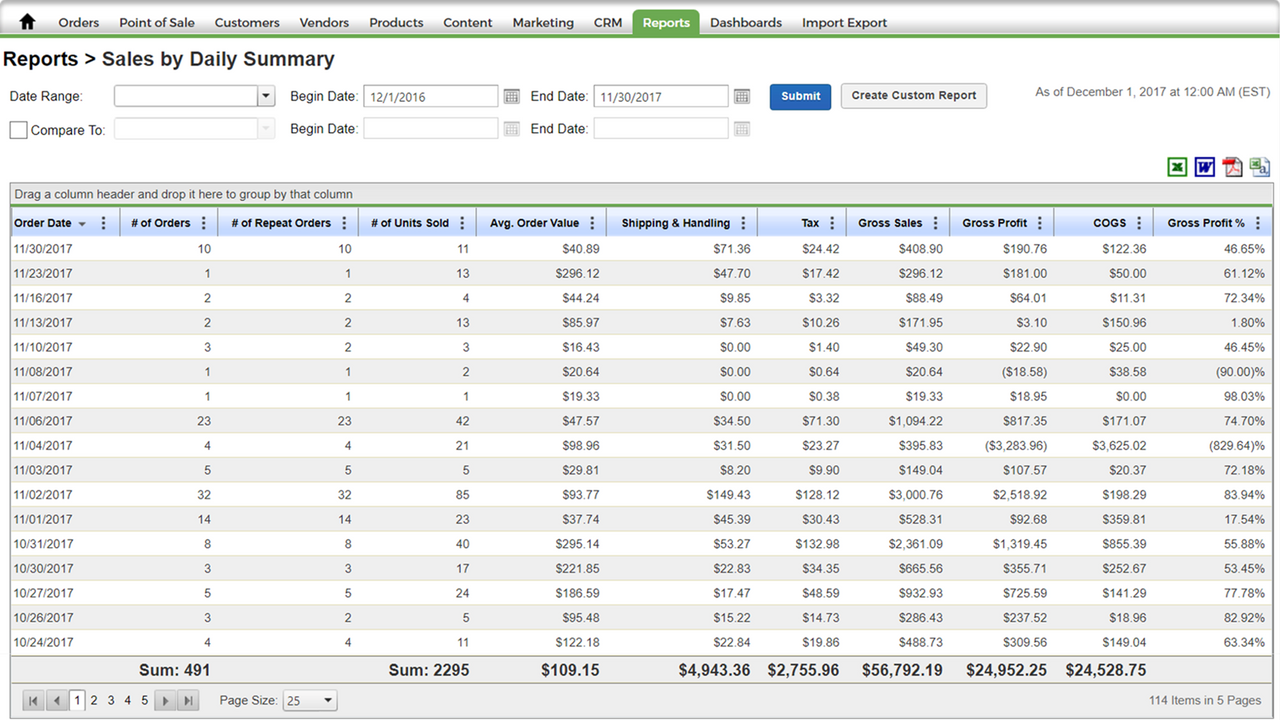Open Gross Profit % column menu
The height and width of the screenshot is (720, 1280).
coord(1259,223)
